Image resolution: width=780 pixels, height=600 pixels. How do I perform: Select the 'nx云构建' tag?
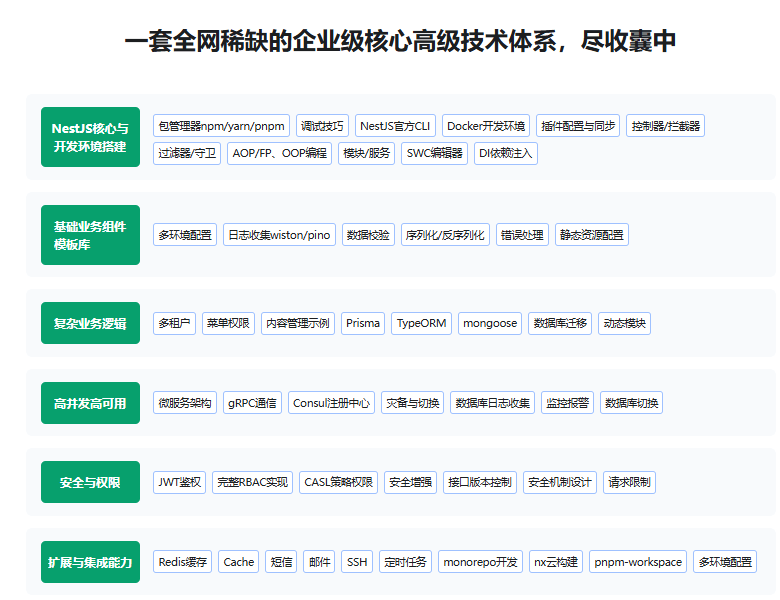(556, 562)
